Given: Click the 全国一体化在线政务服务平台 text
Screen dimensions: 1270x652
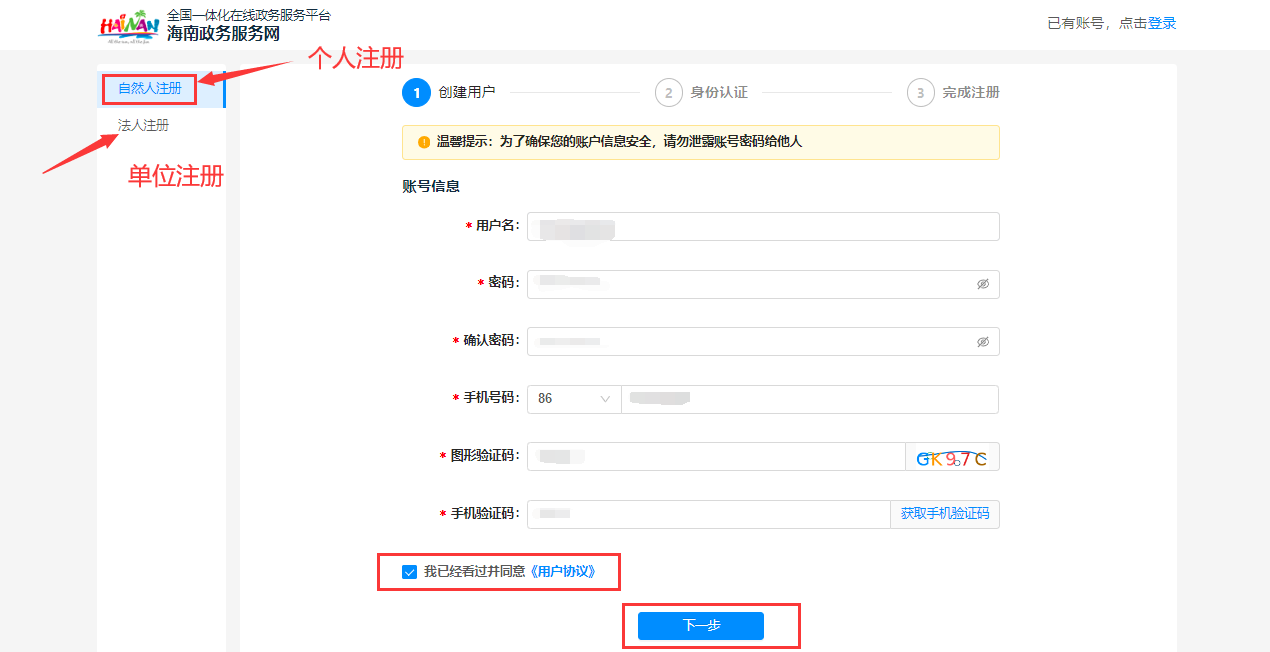Looking at the screenshot, I should pos(249,15).
